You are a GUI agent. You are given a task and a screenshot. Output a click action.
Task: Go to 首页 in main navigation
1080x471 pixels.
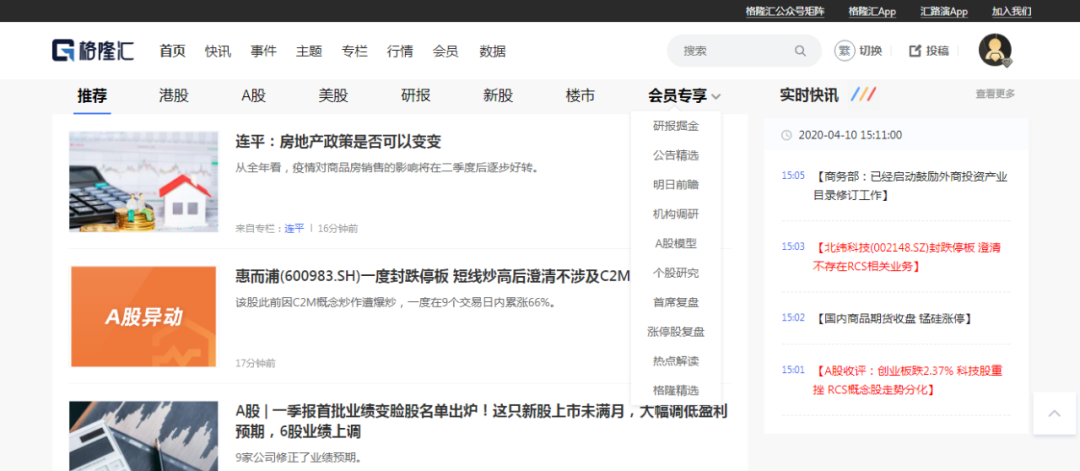pos(172,51)
